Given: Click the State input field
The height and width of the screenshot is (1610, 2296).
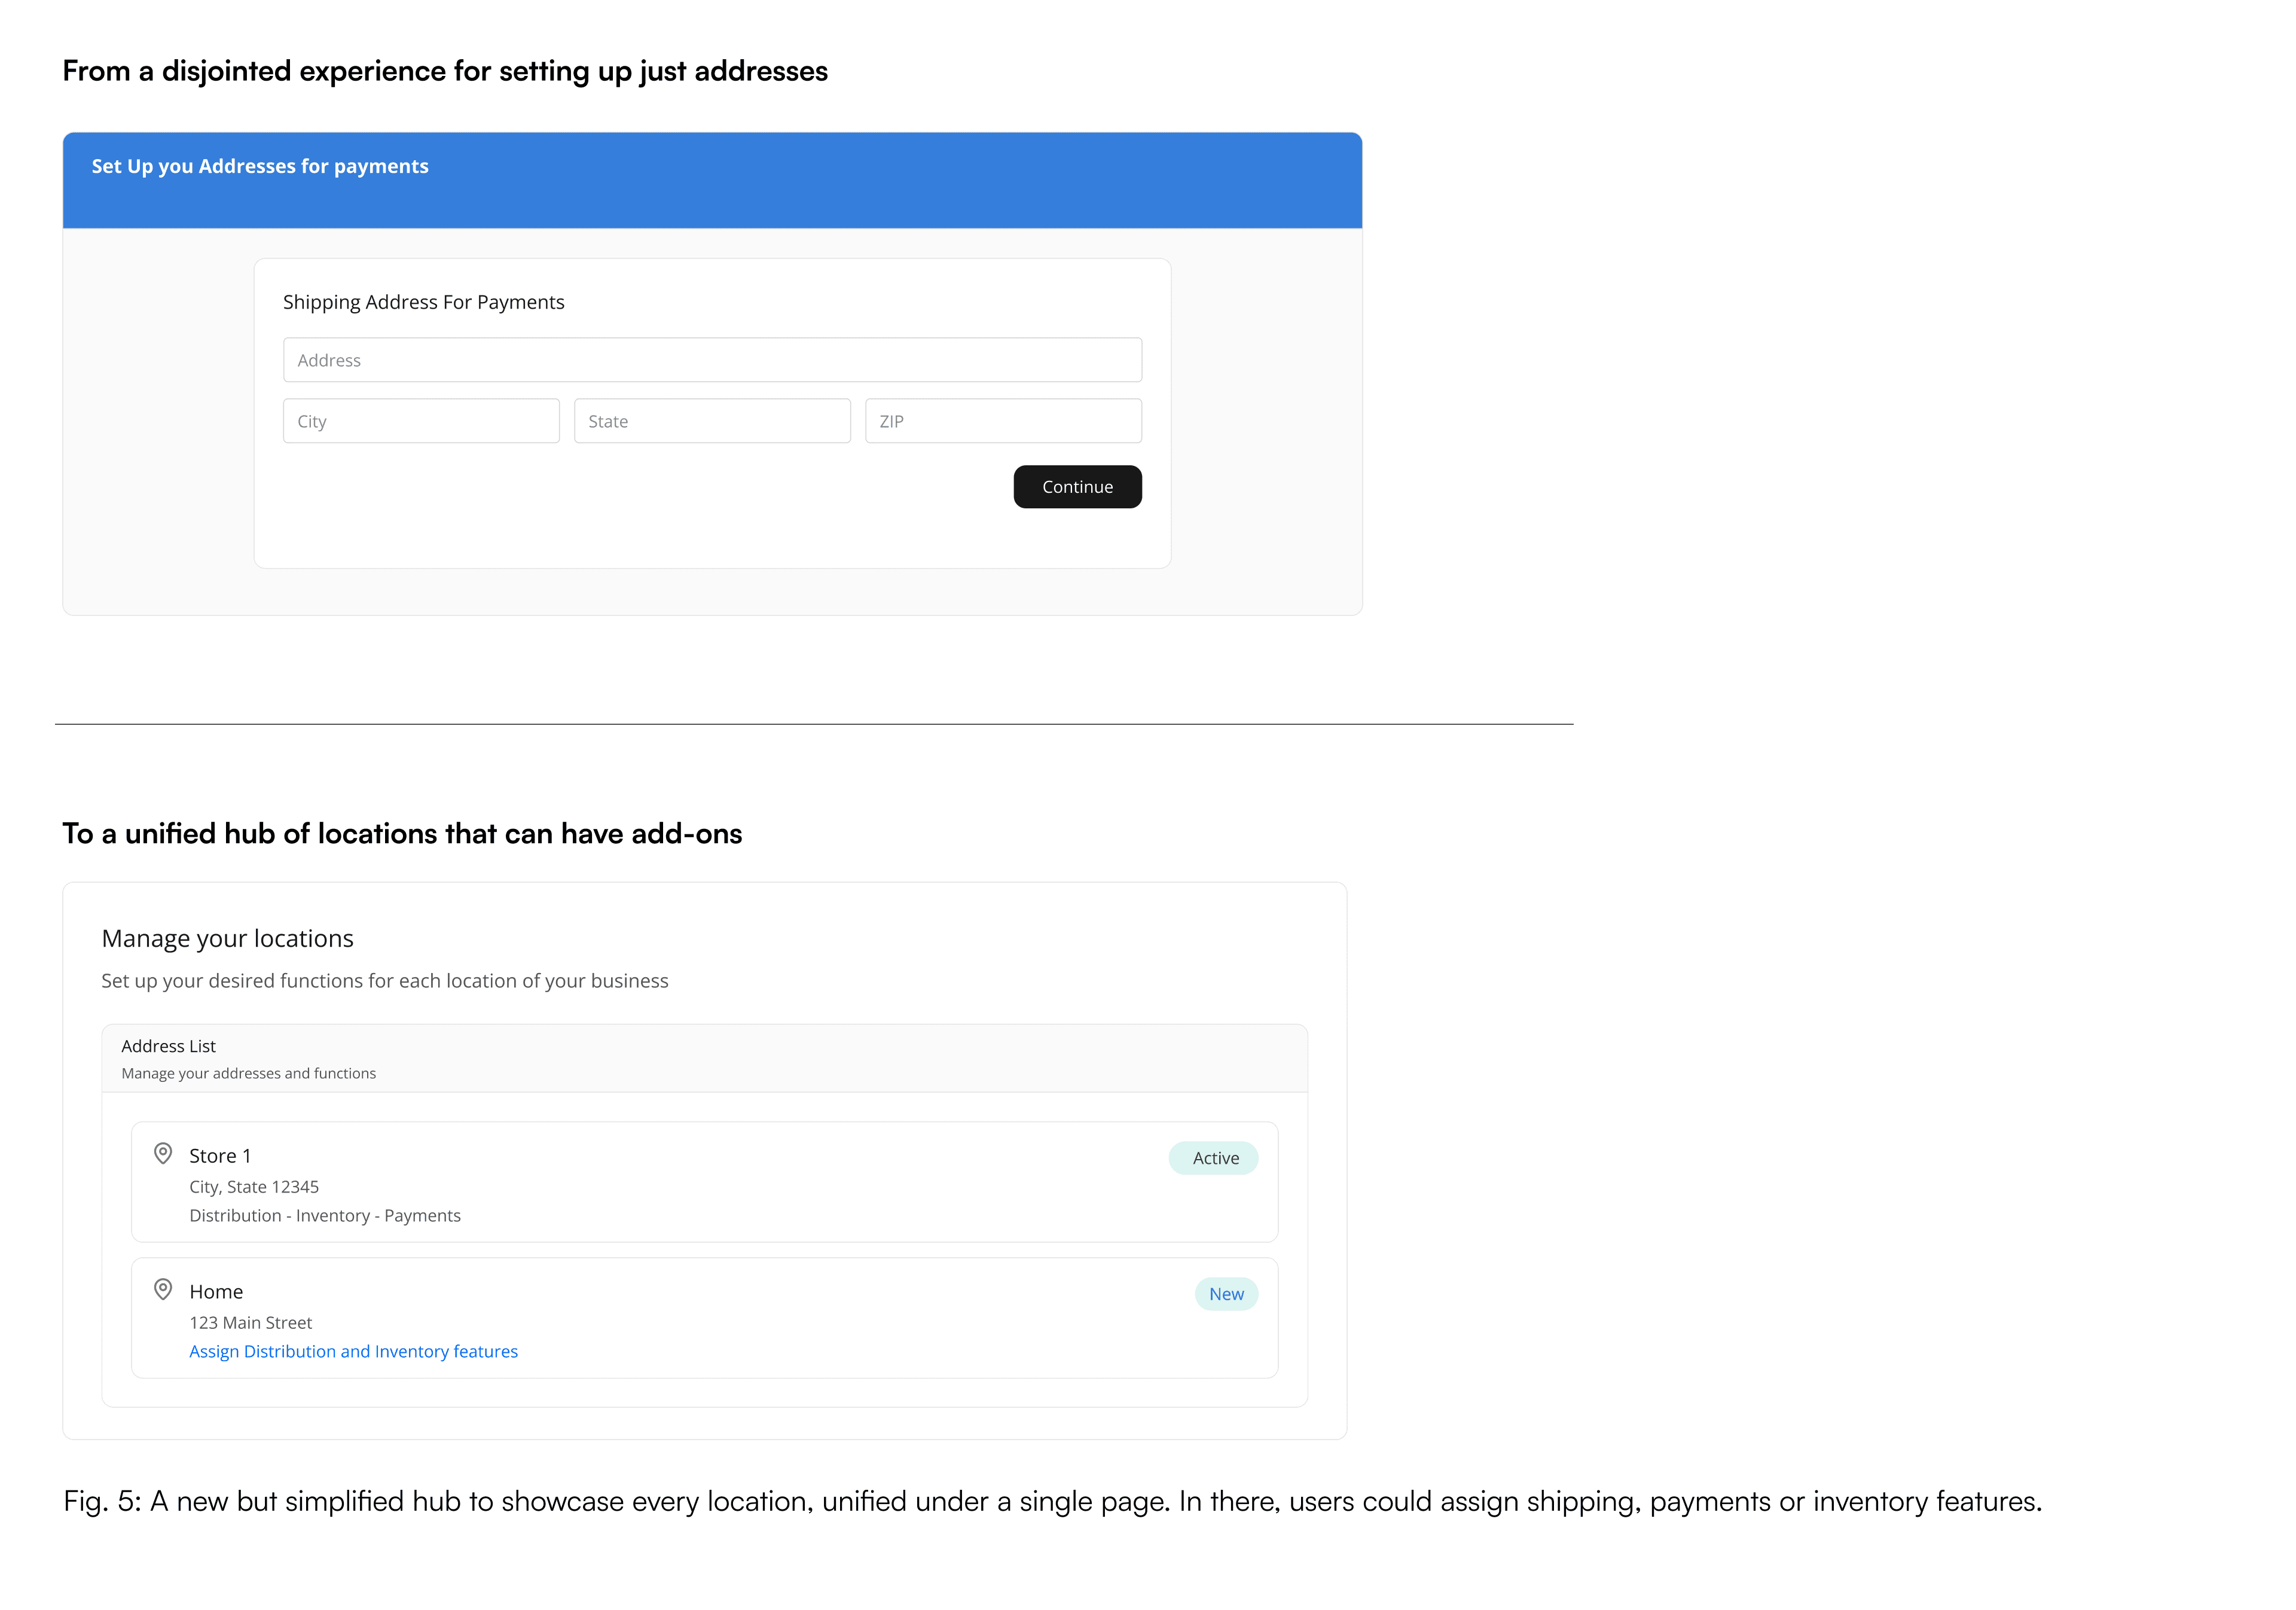Looking at the screenshot, I should (x=712, y=421).
